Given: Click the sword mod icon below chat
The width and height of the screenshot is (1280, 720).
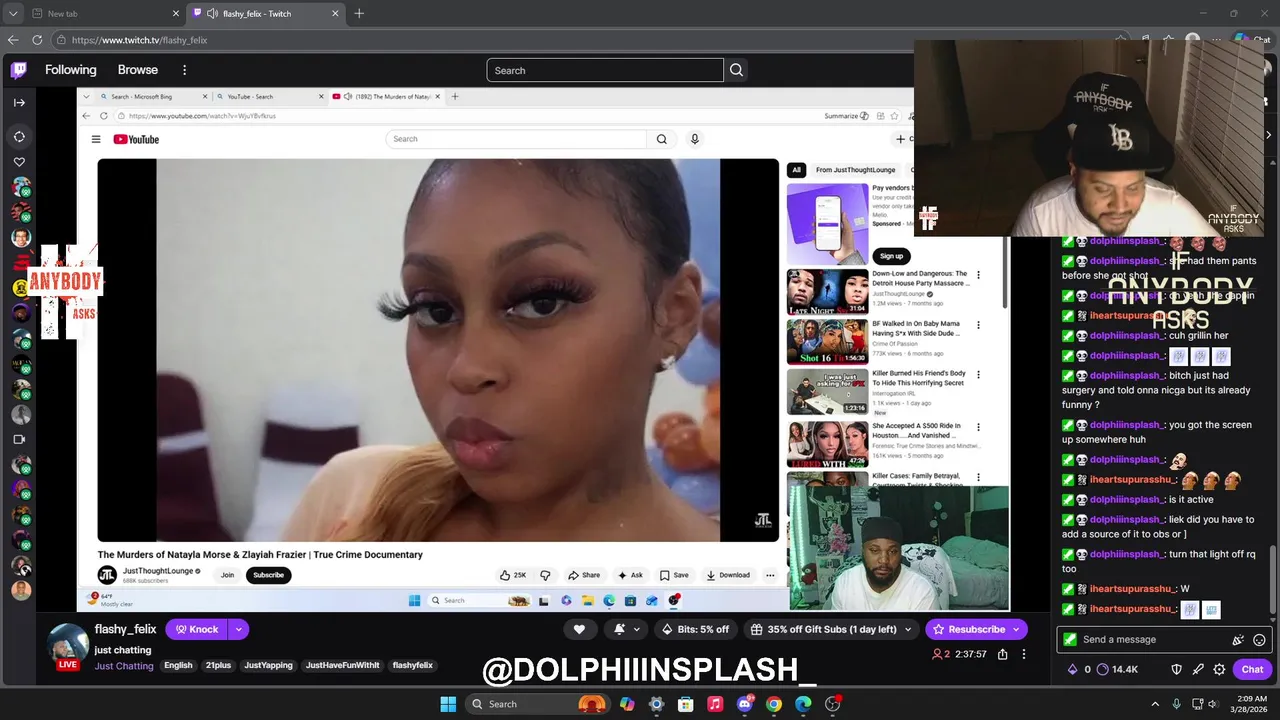Looking at the screenshot, I should coord(1199,669).
